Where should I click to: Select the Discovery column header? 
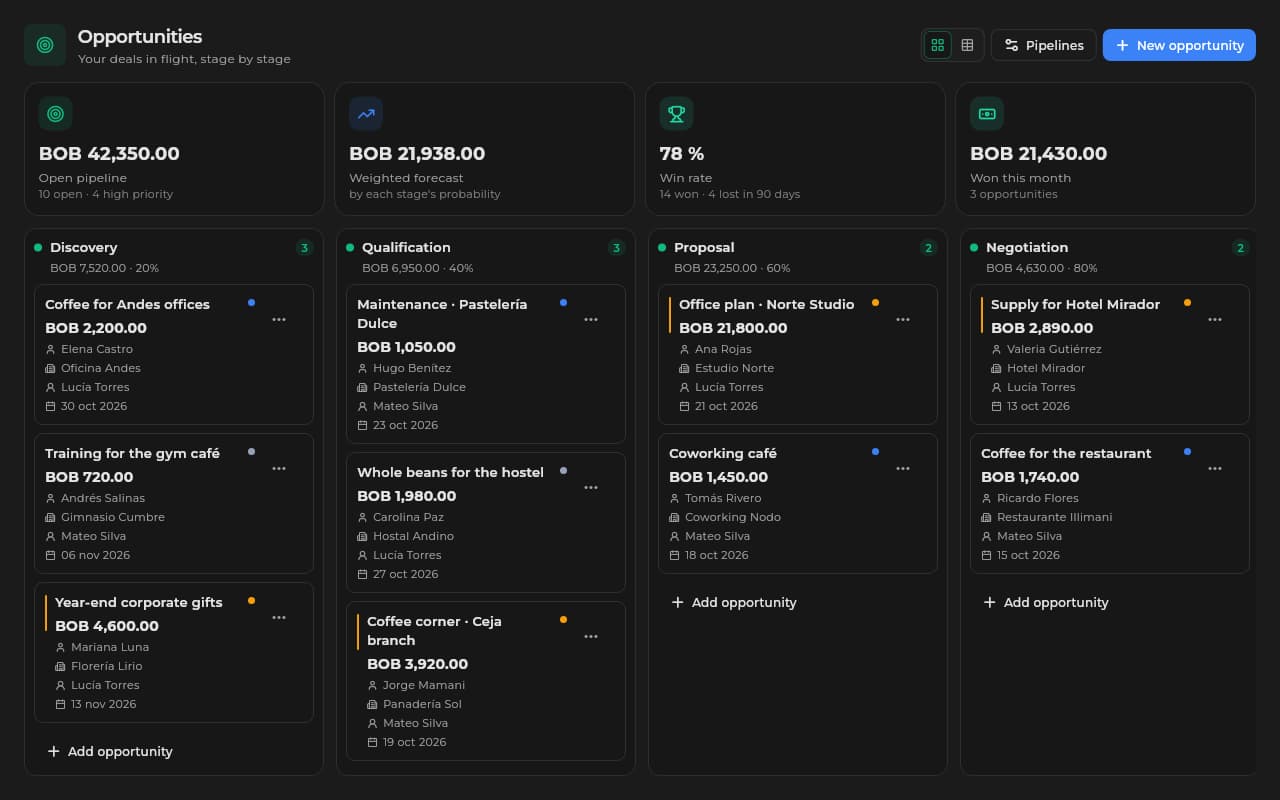pos(84,247)
